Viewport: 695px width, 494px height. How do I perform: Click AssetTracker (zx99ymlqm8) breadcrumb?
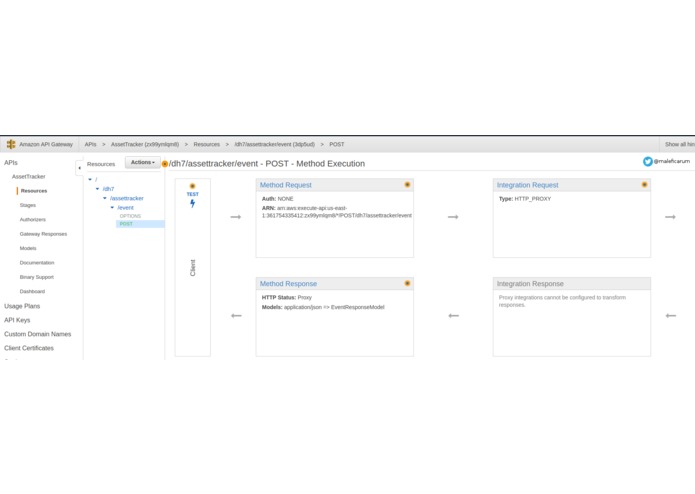tap(145, 144)
